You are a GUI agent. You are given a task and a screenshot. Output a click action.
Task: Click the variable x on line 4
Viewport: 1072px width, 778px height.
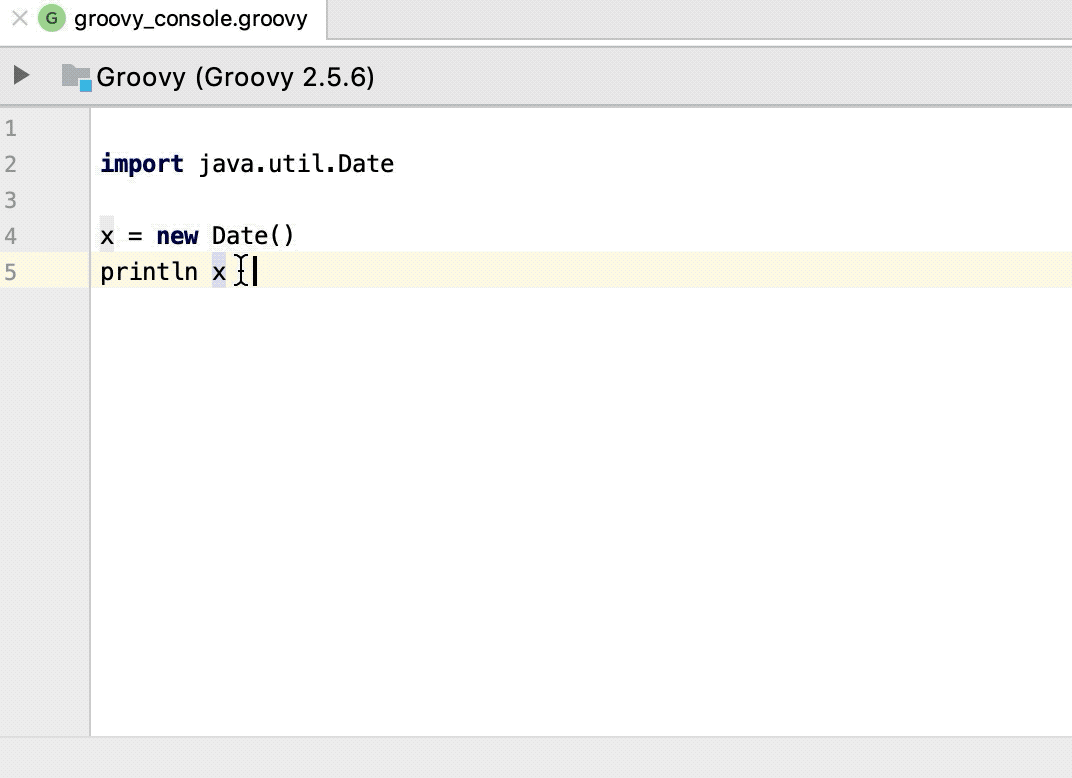coord(104,235)
